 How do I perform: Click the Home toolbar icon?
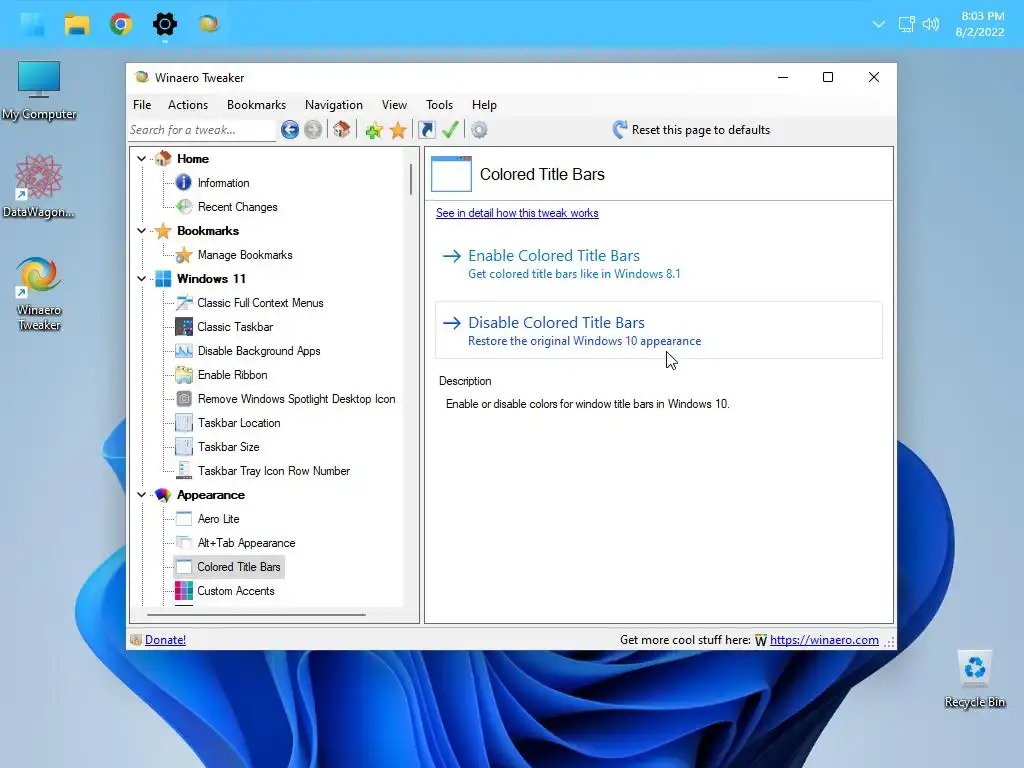pos(342,129)
